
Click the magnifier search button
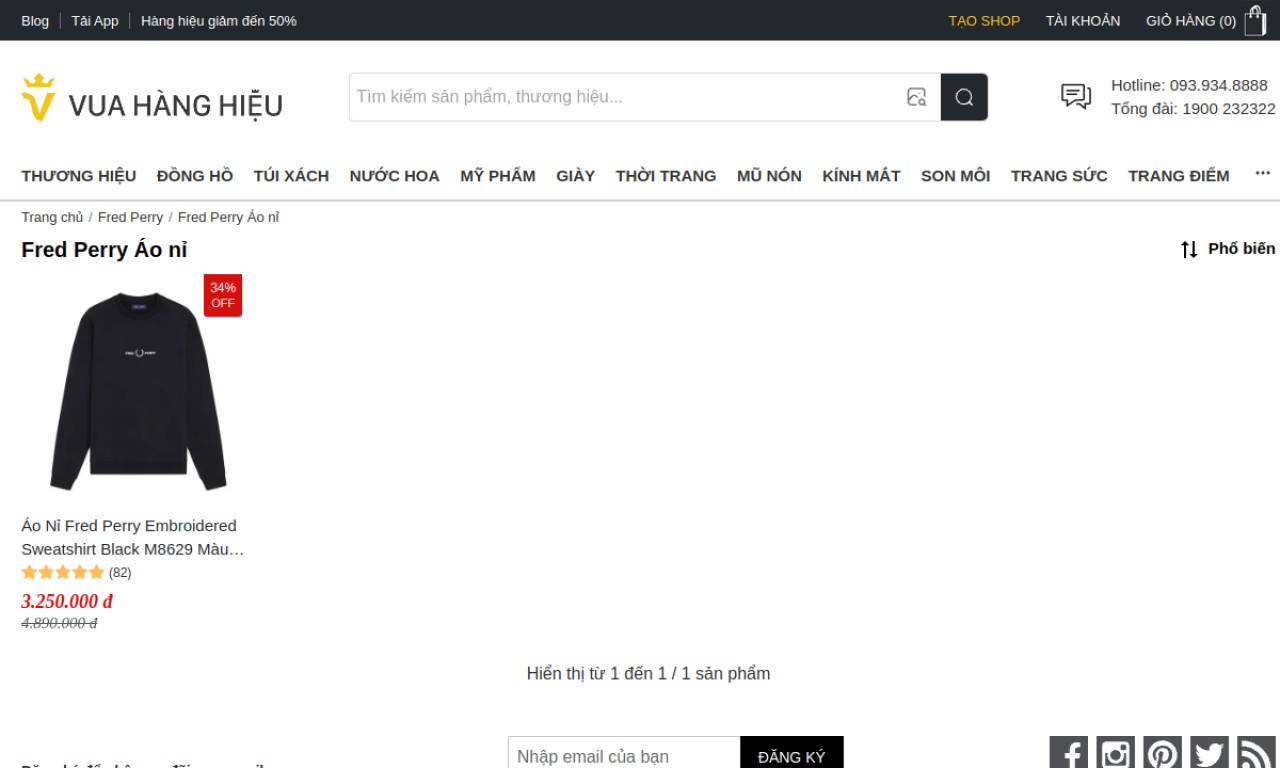[x=964, y=97]
